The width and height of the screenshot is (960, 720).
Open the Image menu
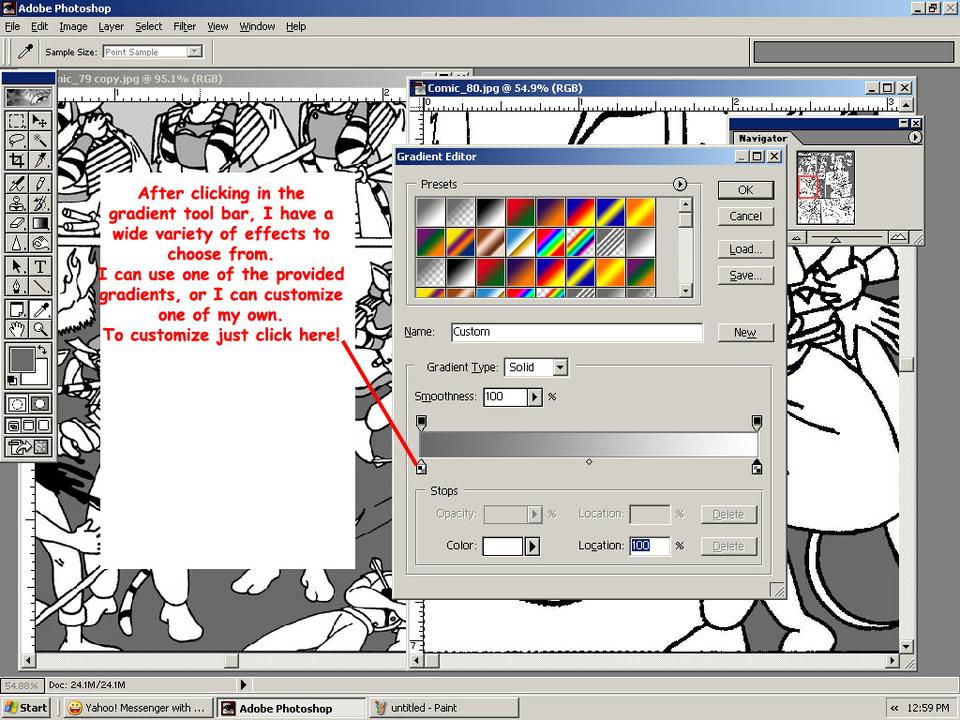(x=73, y=26)
